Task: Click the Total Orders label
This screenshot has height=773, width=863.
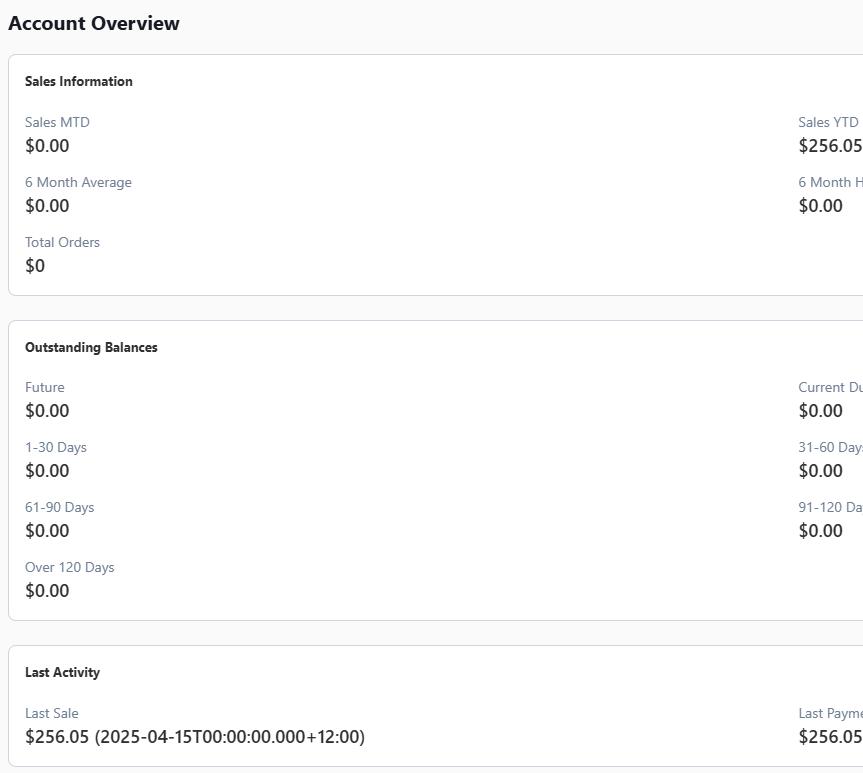Action: pos(62,242)
